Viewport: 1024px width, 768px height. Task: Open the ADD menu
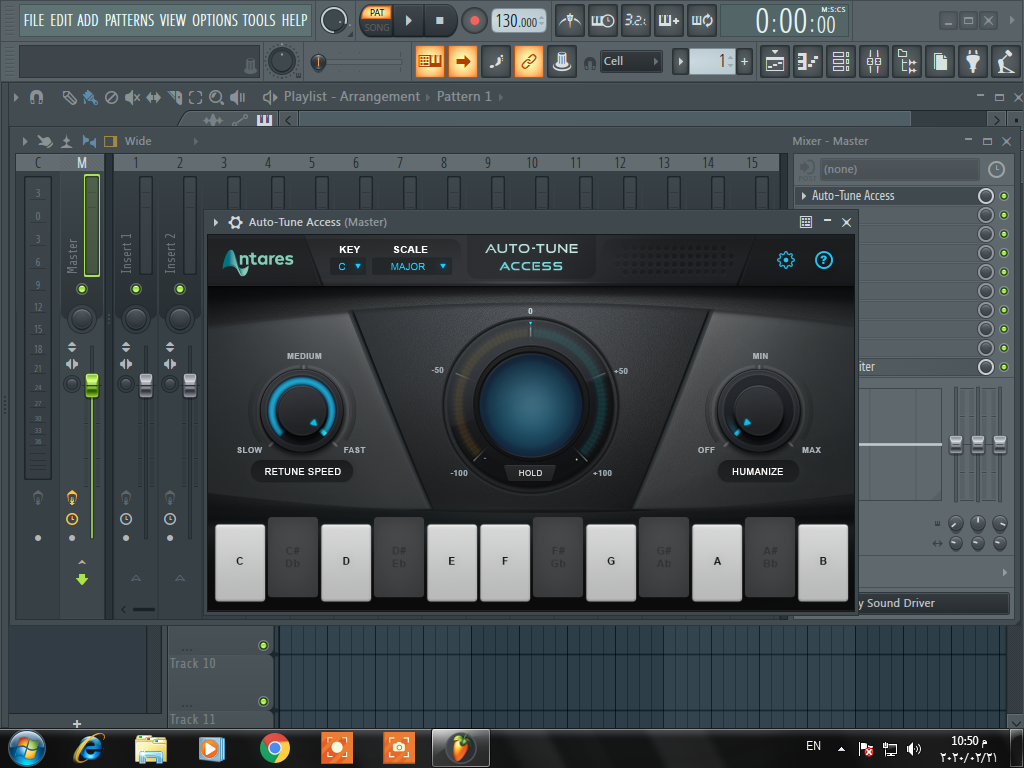[x=88, y=20]
